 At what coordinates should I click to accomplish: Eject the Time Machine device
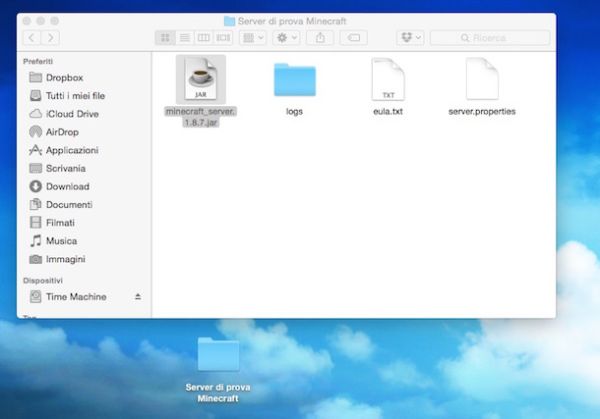point(138,297)
